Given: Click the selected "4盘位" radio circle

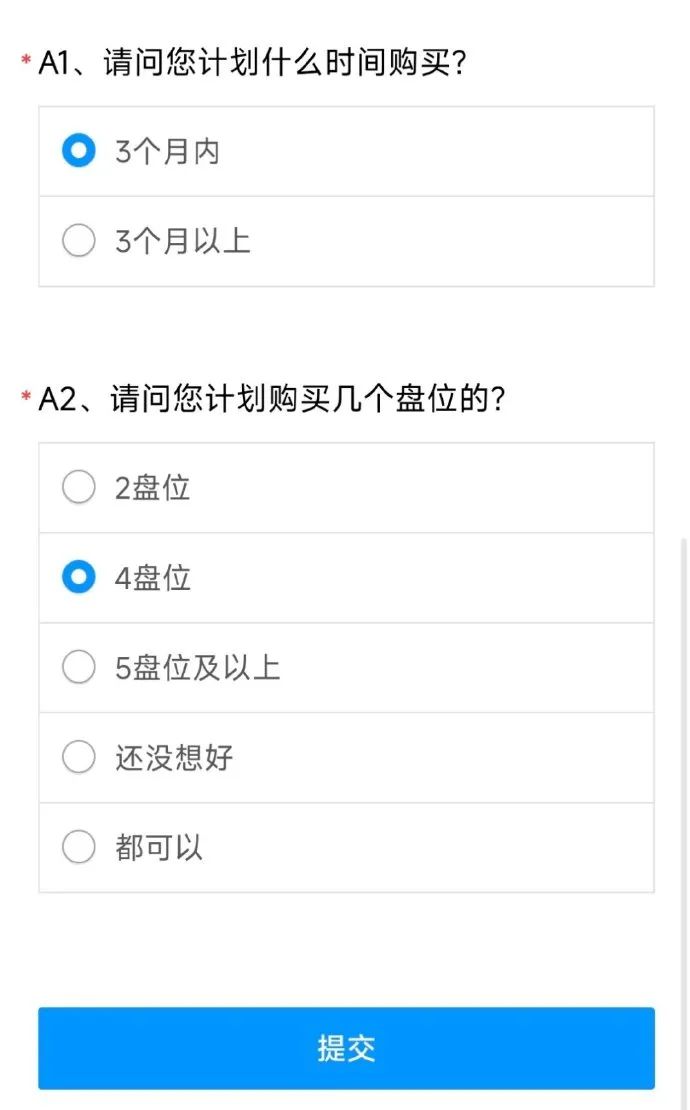Looking at the screenshot, I should [x=79, y=578].
